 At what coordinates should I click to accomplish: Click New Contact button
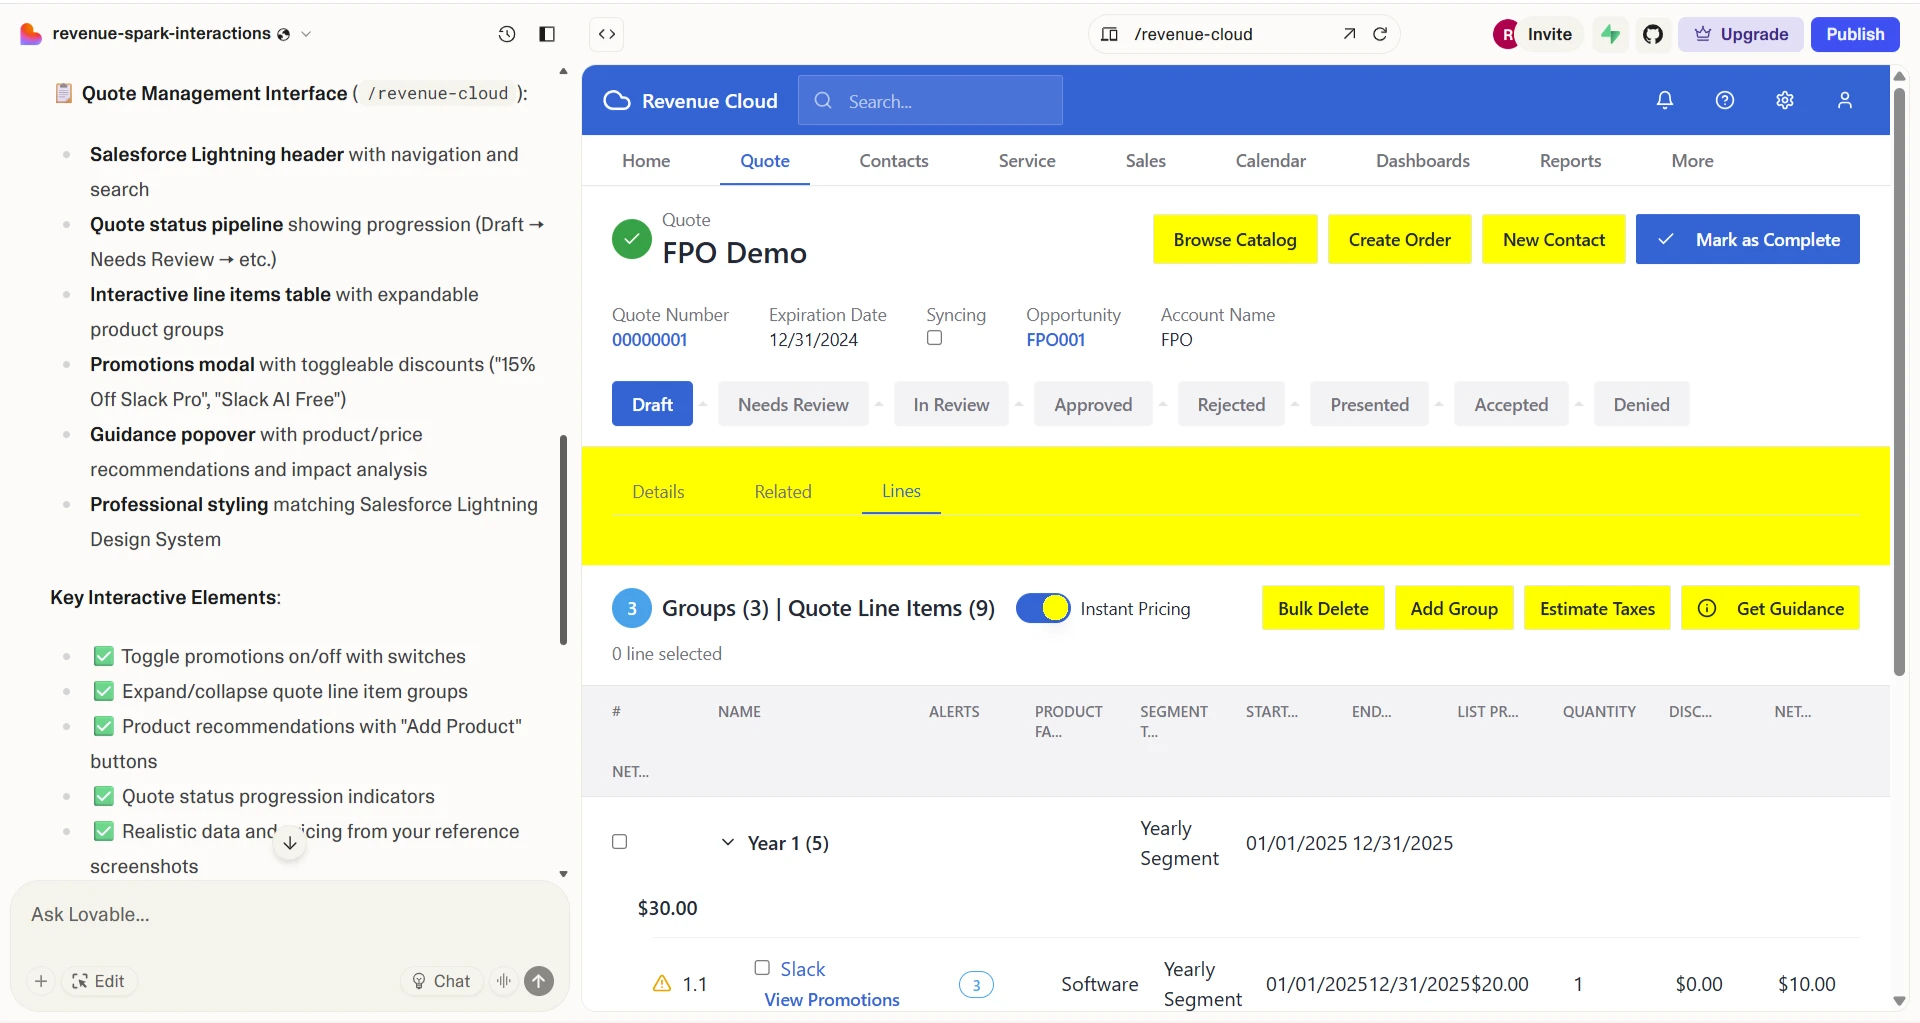pos(1554,240)
